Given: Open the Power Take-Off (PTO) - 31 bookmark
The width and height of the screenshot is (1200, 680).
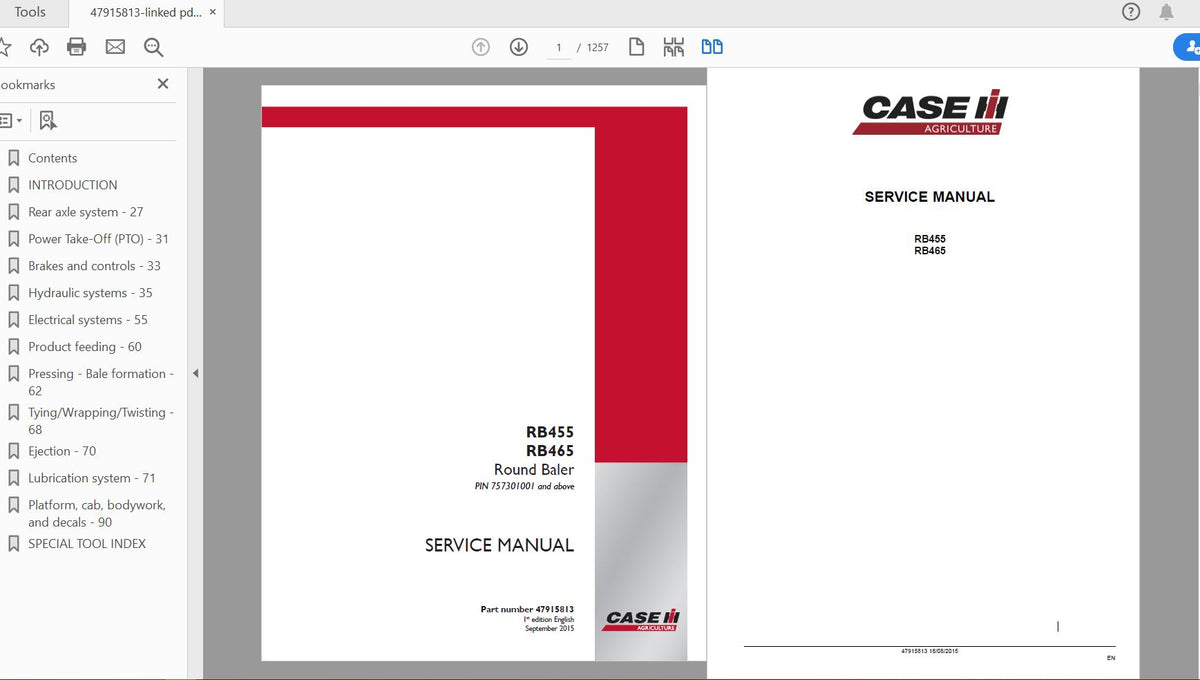Looking at the screenshot, I should 98,239.
